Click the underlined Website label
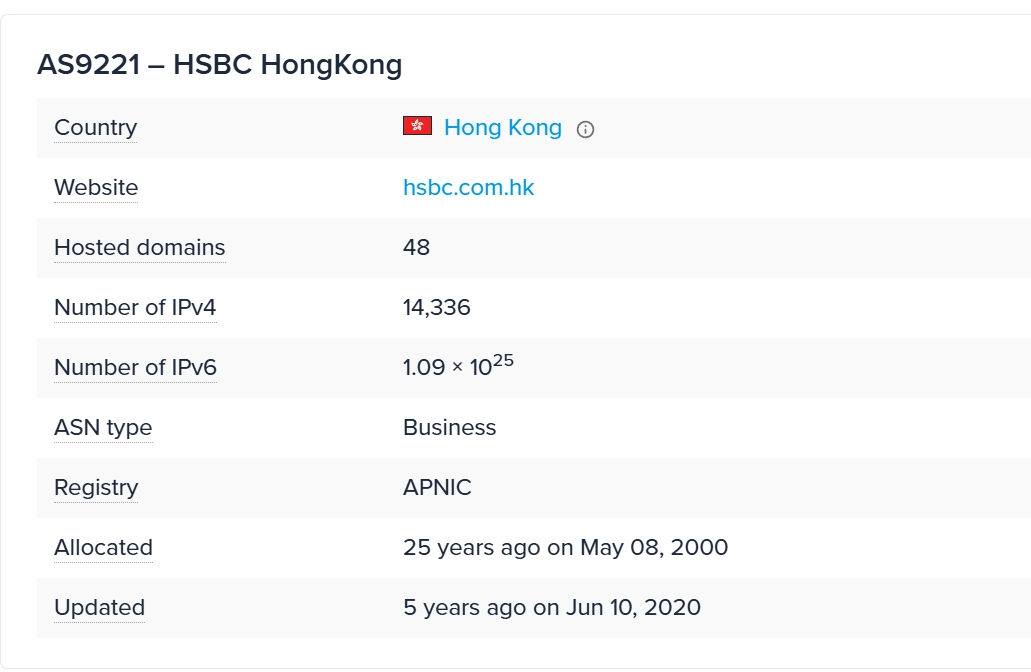The height and width of the screenshot is (672, 1031). [x=96, y=188]
